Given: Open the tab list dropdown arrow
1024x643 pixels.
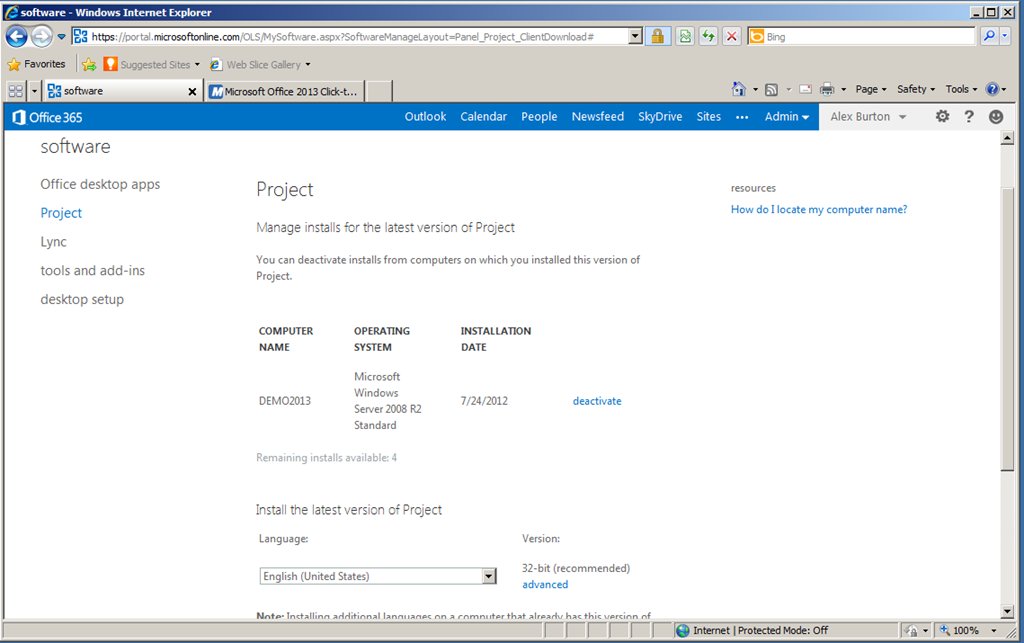Looking at the screenshot, I should pos(35,91).
